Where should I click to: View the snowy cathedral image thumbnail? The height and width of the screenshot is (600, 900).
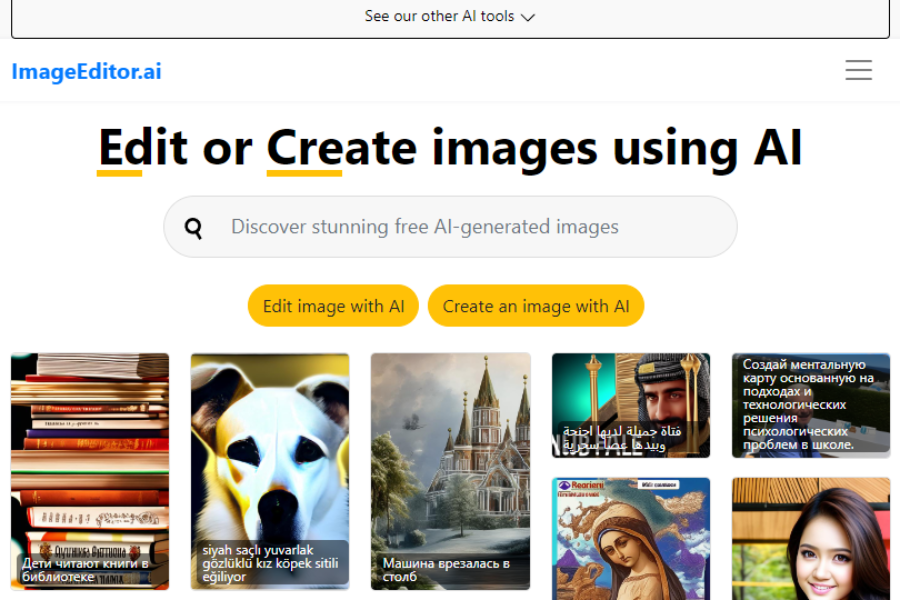[x=450, y=450]
